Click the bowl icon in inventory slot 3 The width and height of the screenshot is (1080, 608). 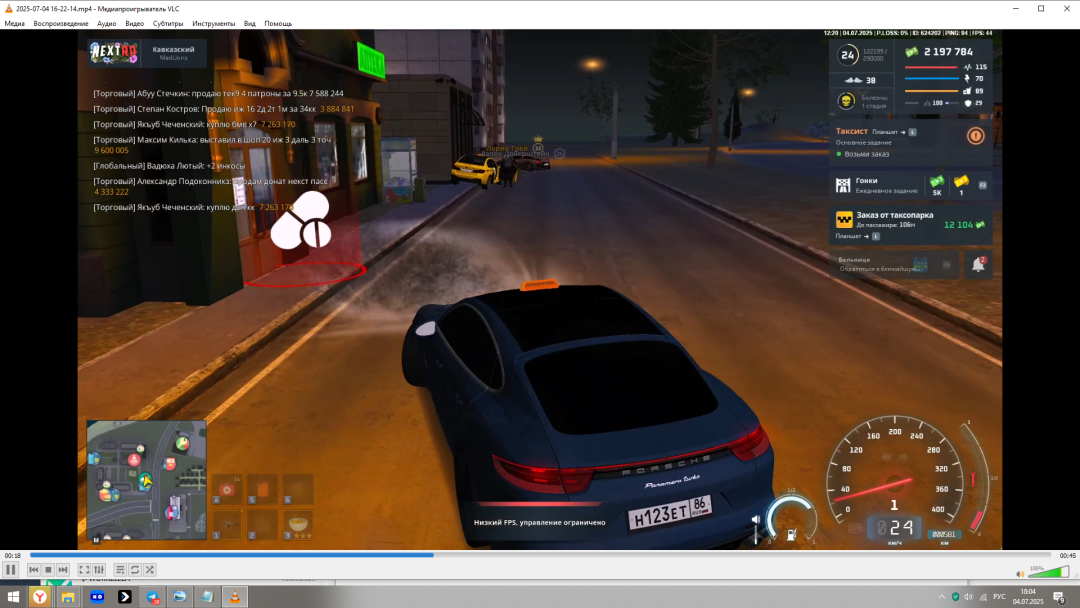point(298,524)
